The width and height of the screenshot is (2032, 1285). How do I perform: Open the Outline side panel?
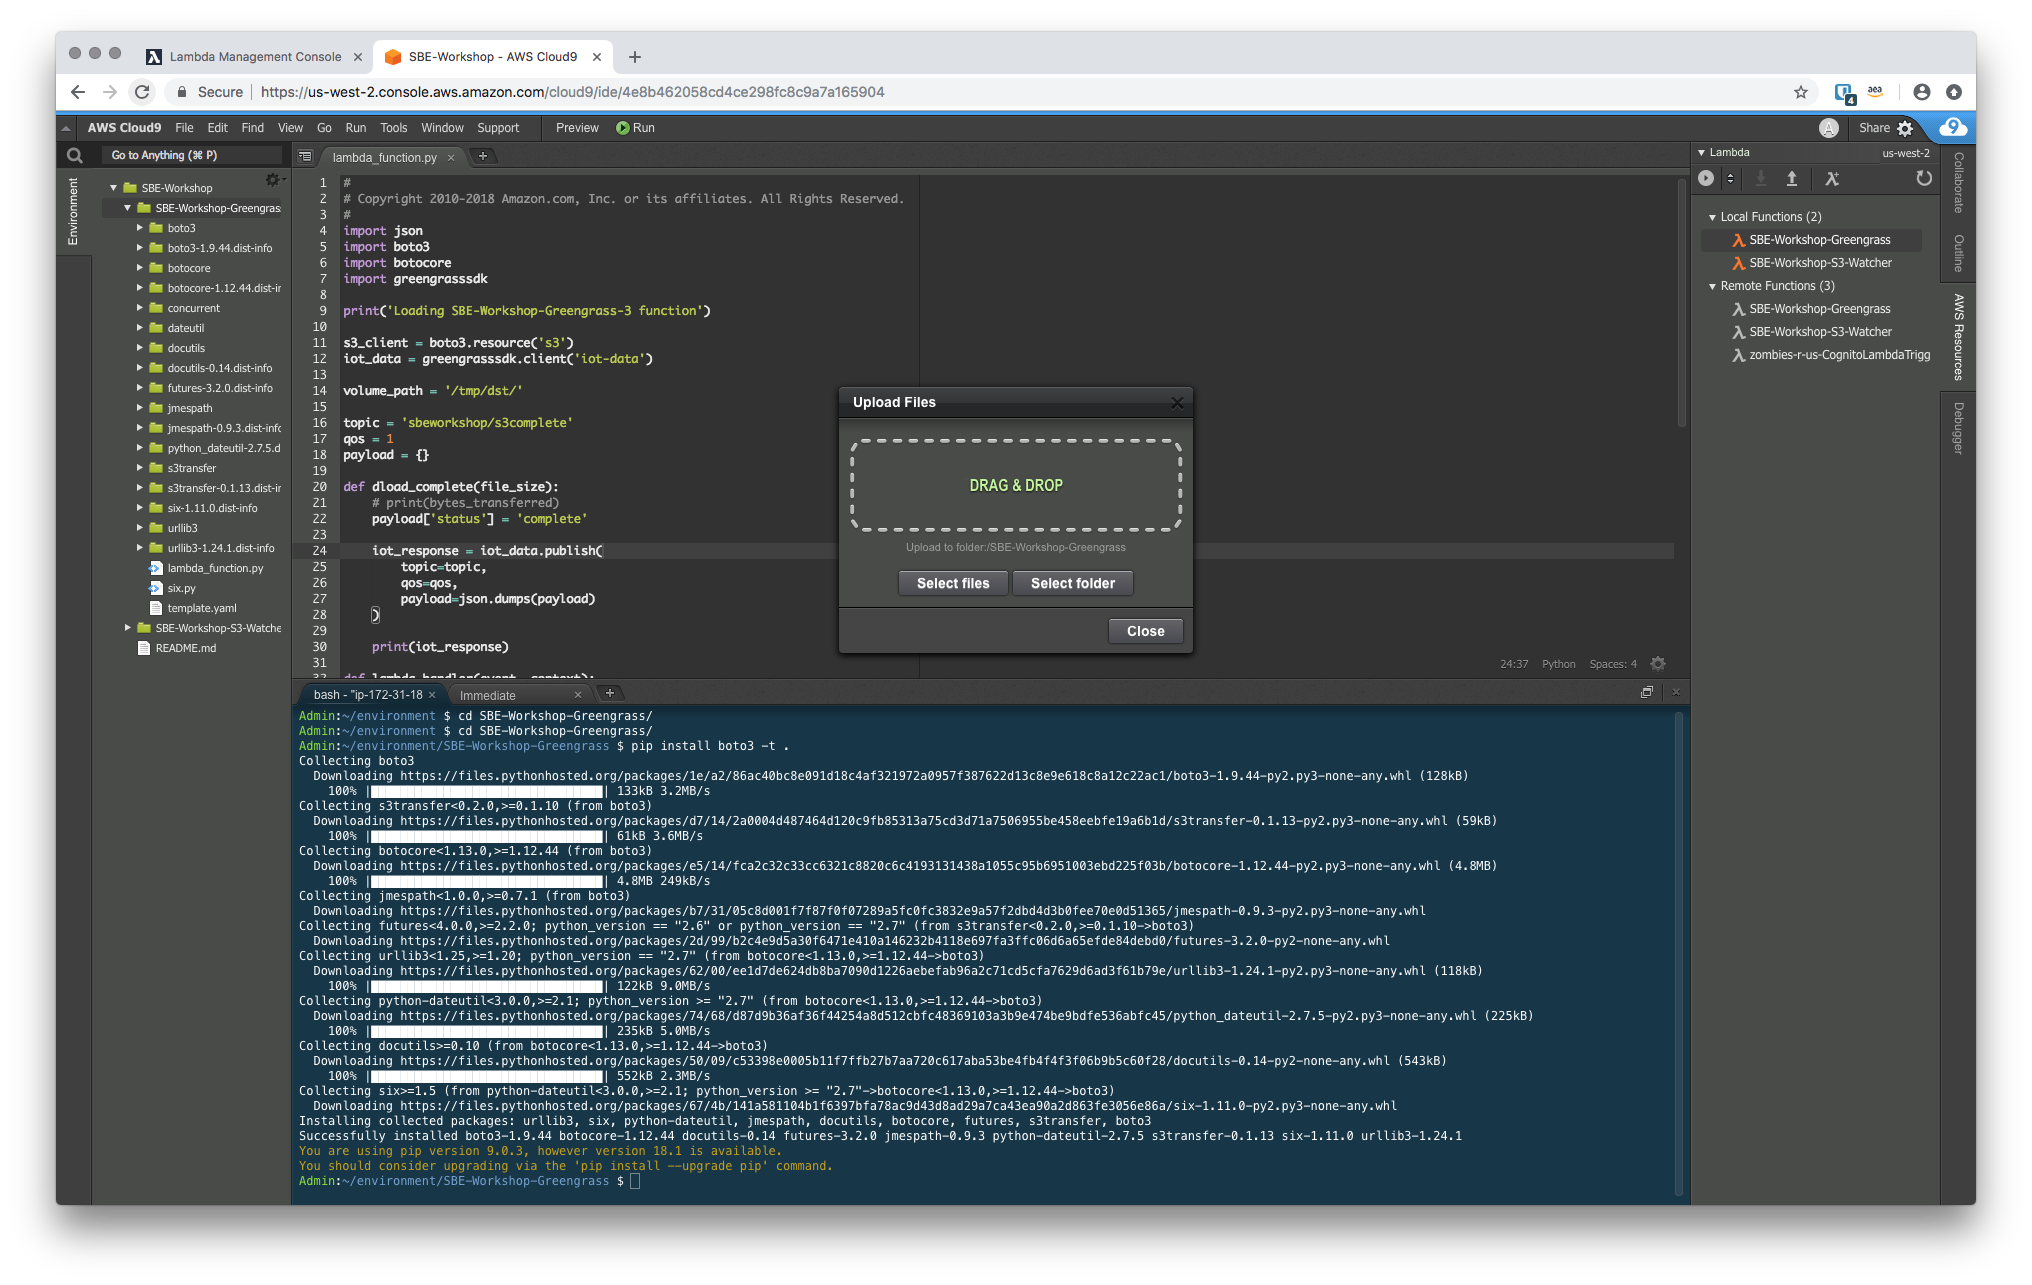[1958, 253]
